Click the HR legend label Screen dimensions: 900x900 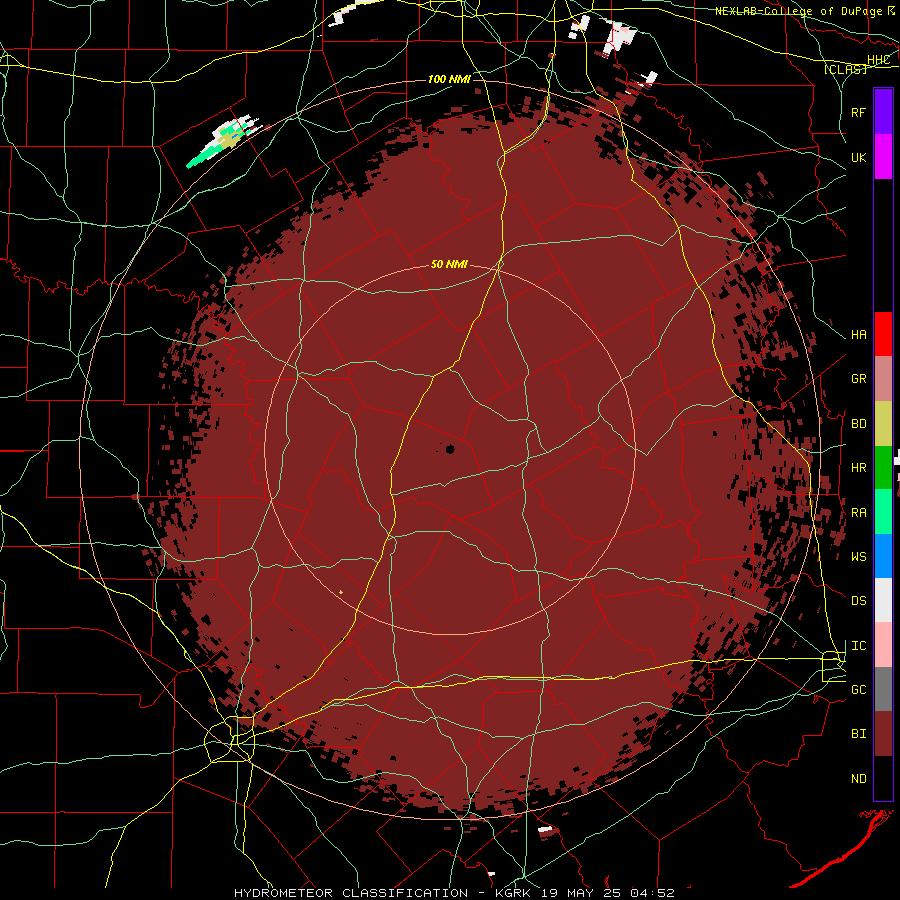pyautogui.click(x=859, y=468)
